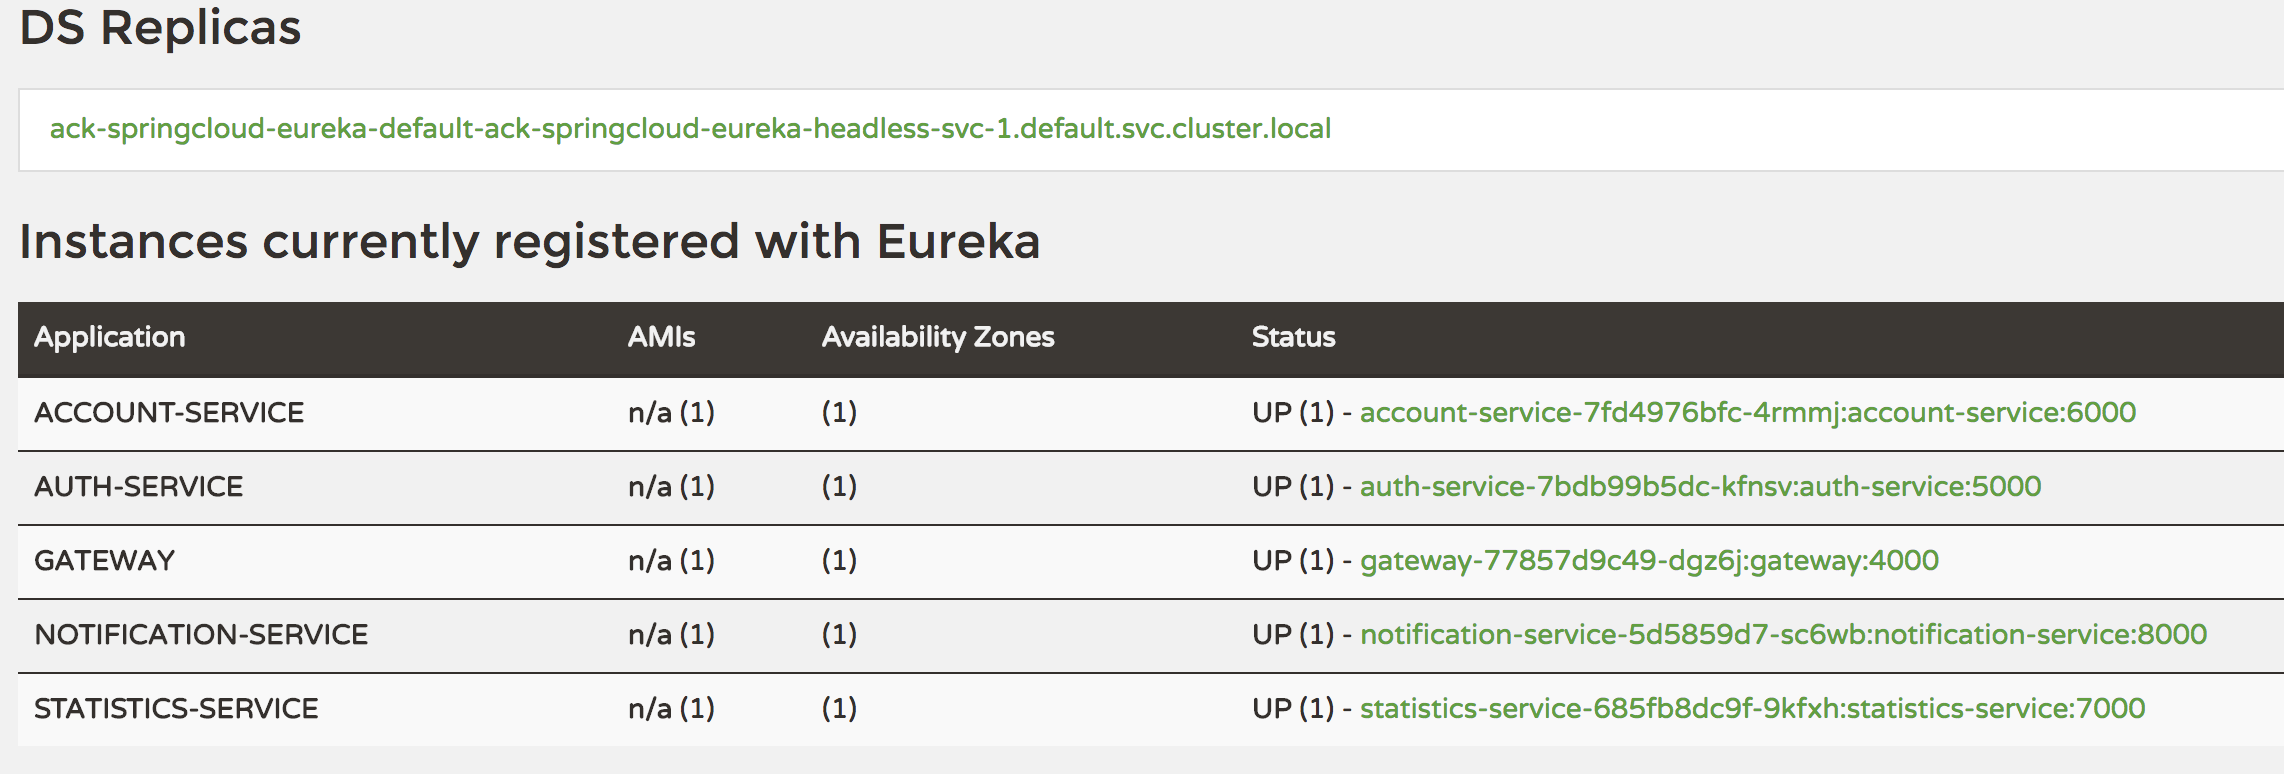The image size is (2284, 774).
Task: Click the GATEWAY application name
Action: point(104,561)
